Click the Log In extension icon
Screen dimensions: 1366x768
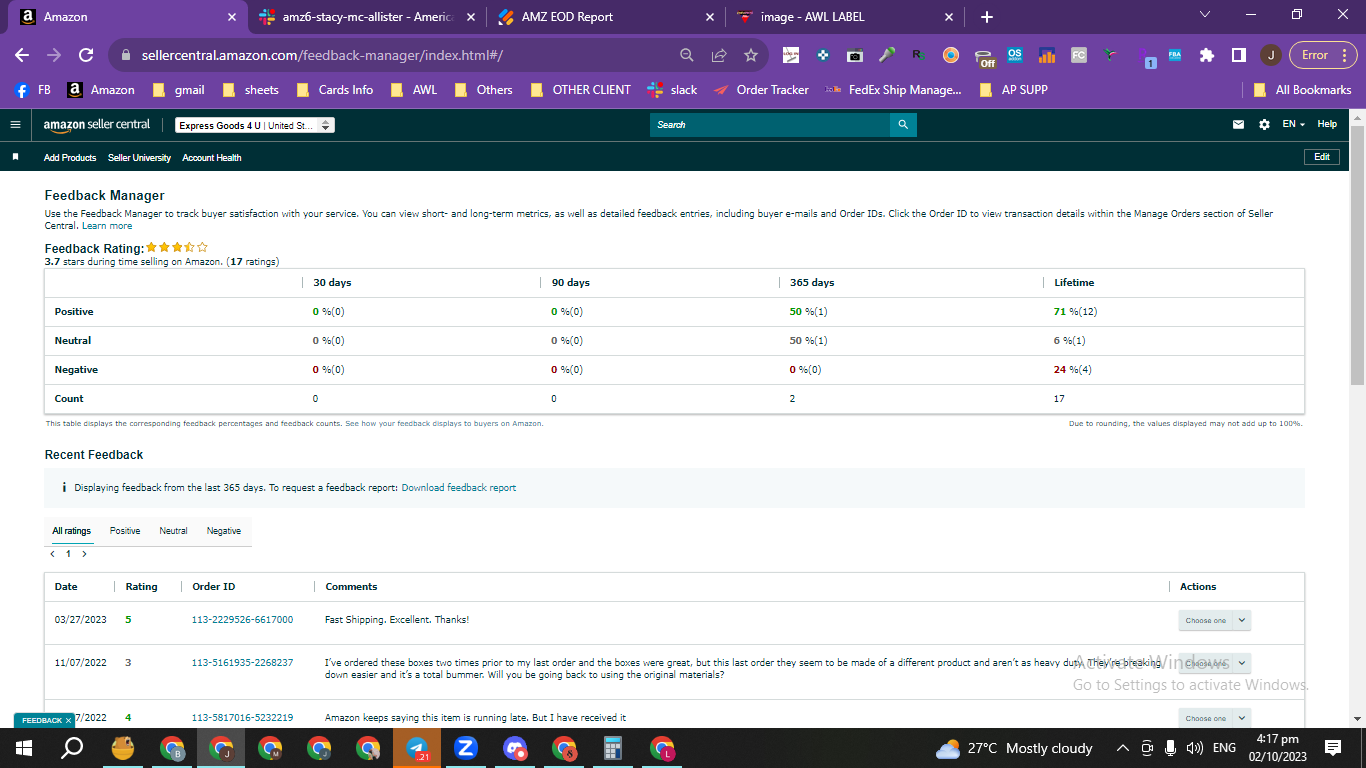pyautogui.click(x=791, y=55)
